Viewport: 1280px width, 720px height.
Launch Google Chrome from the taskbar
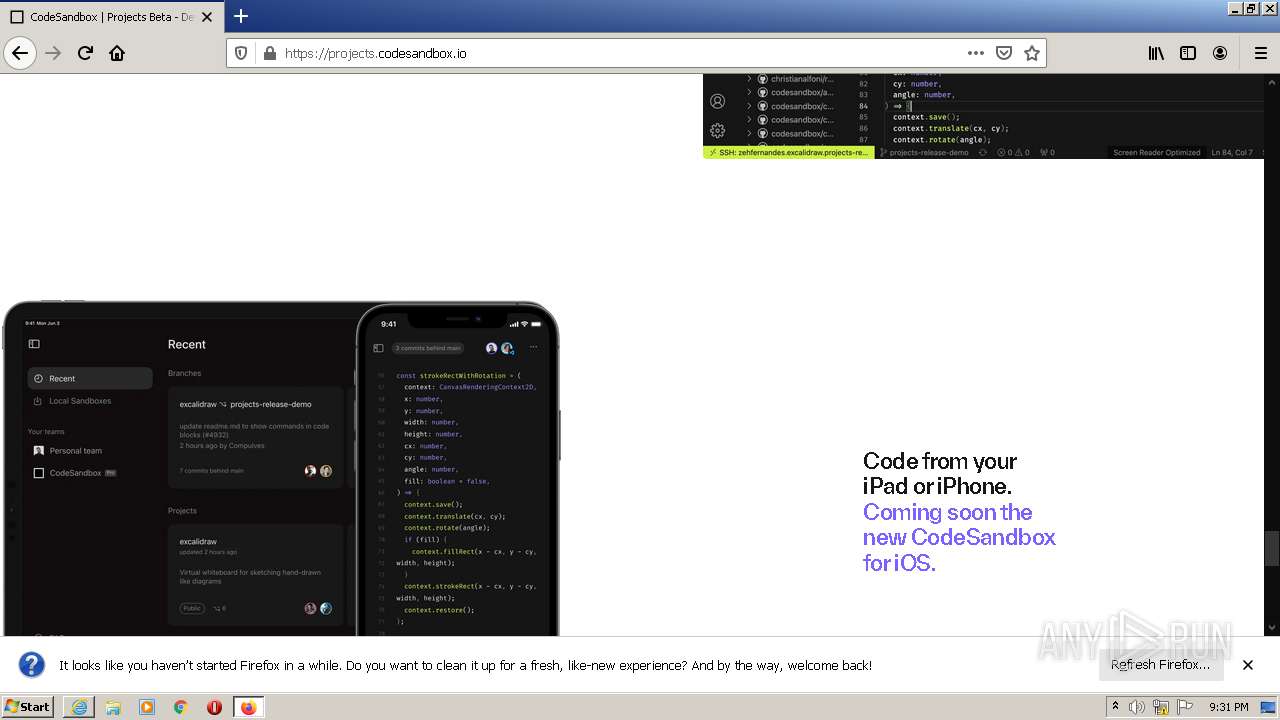click(x=181, y=707)
